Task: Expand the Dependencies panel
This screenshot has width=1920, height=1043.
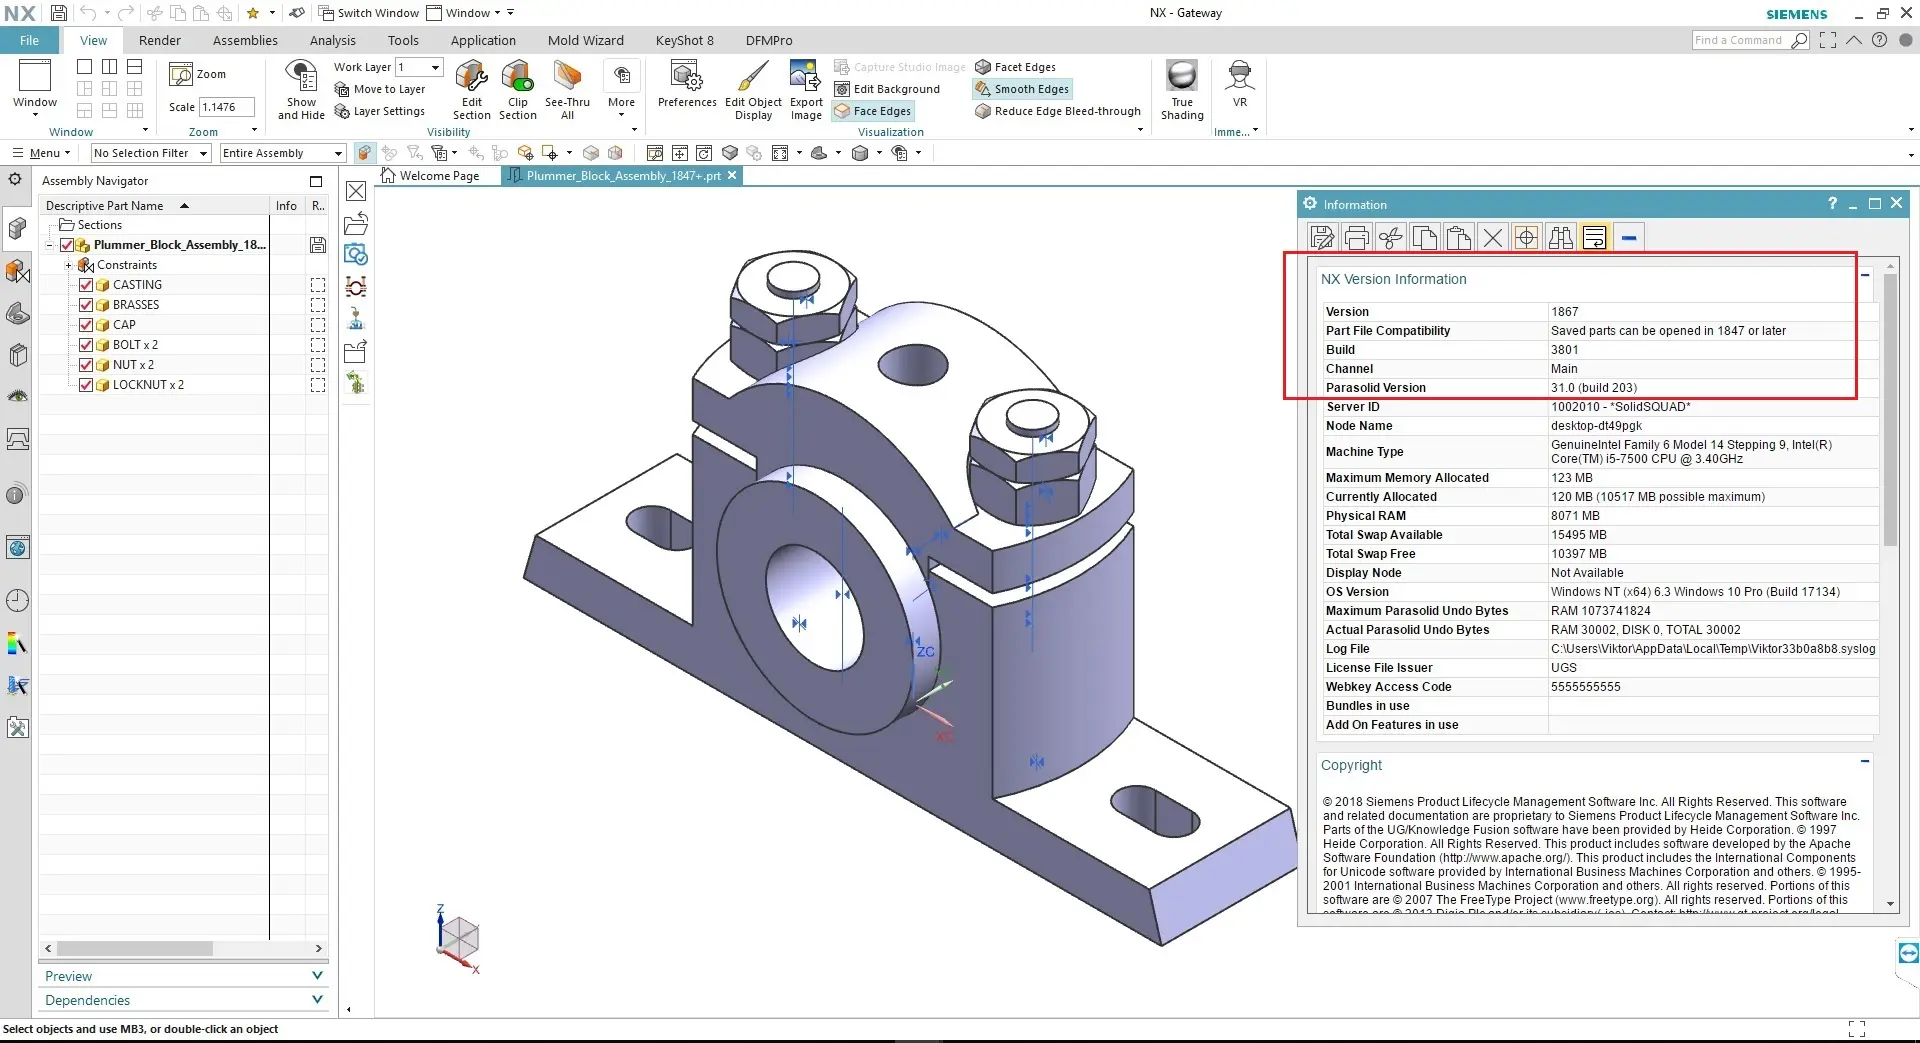Action: [317, 1000]
